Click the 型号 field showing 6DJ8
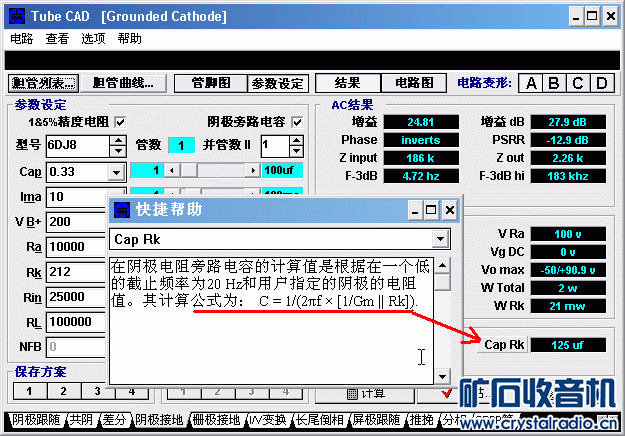Viewport: 625px width, 436px height. [78, 146]
